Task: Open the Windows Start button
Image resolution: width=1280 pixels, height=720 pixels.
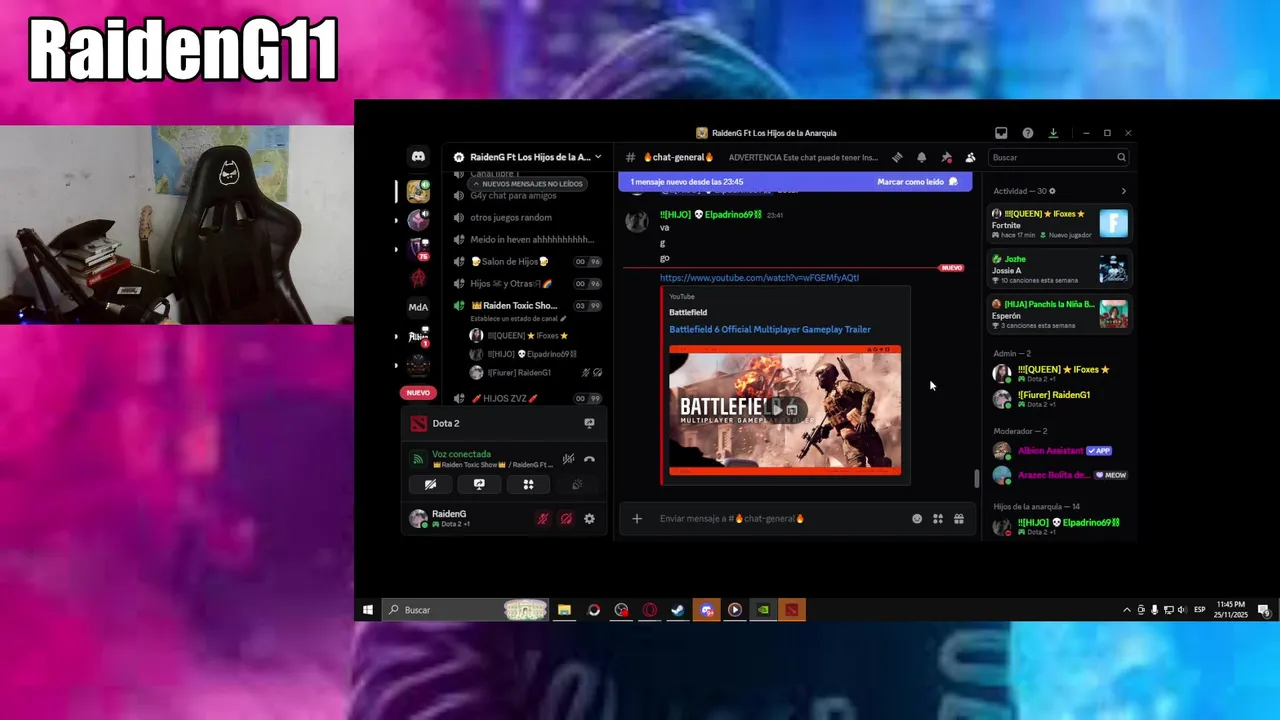Action: pyautogui.click(x=368, y=610)
